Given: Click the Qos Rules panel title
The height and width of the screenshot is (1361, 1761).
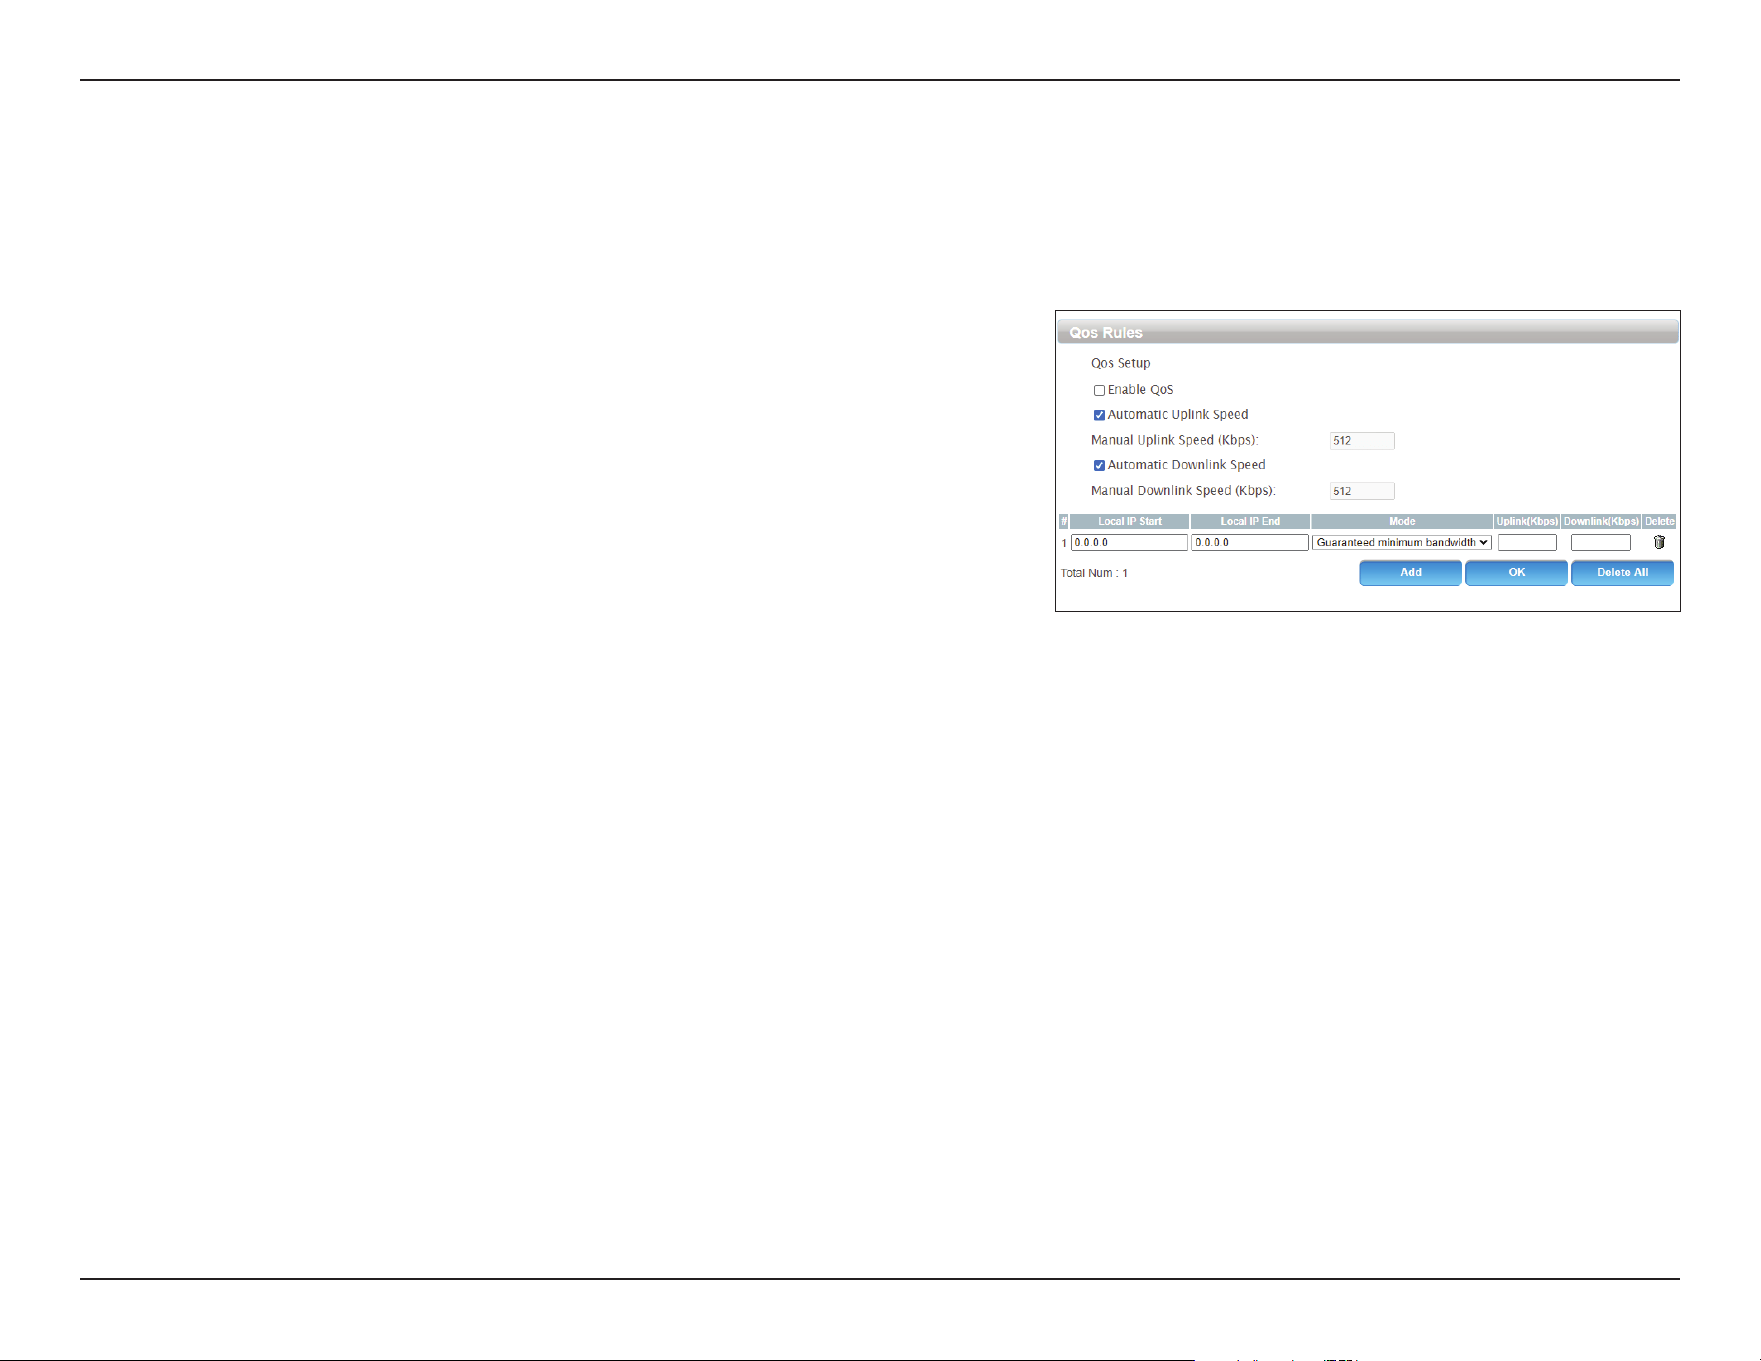Looking at the screenshot, I should pos(1106,333).
